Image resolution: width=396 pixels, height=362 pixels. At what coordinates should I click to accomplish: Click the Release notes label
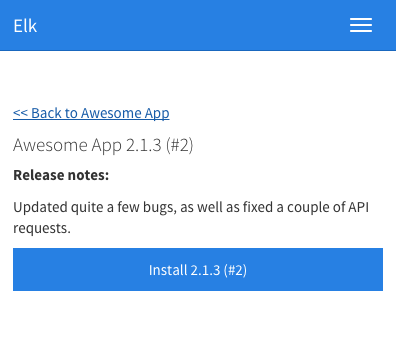tap(61, 175)
